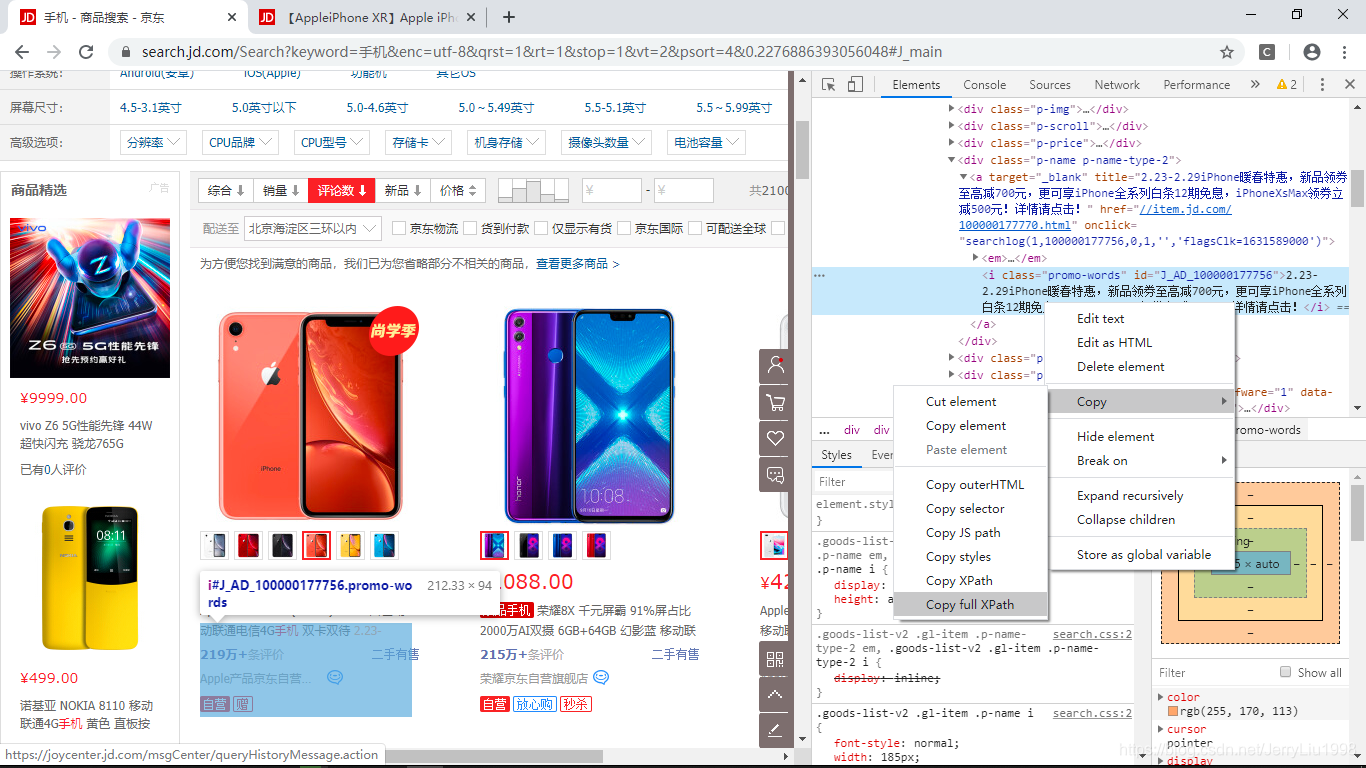Open the item.jd.com href link in Elements
Image resolution: width=1366 pixels, height=768 pixels.
point(1095,217)
